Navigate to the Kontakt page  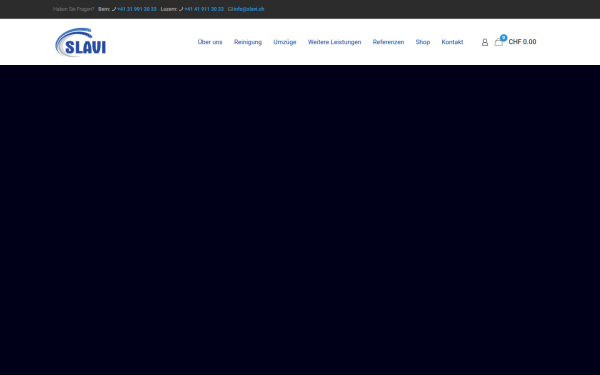point(452,42)
